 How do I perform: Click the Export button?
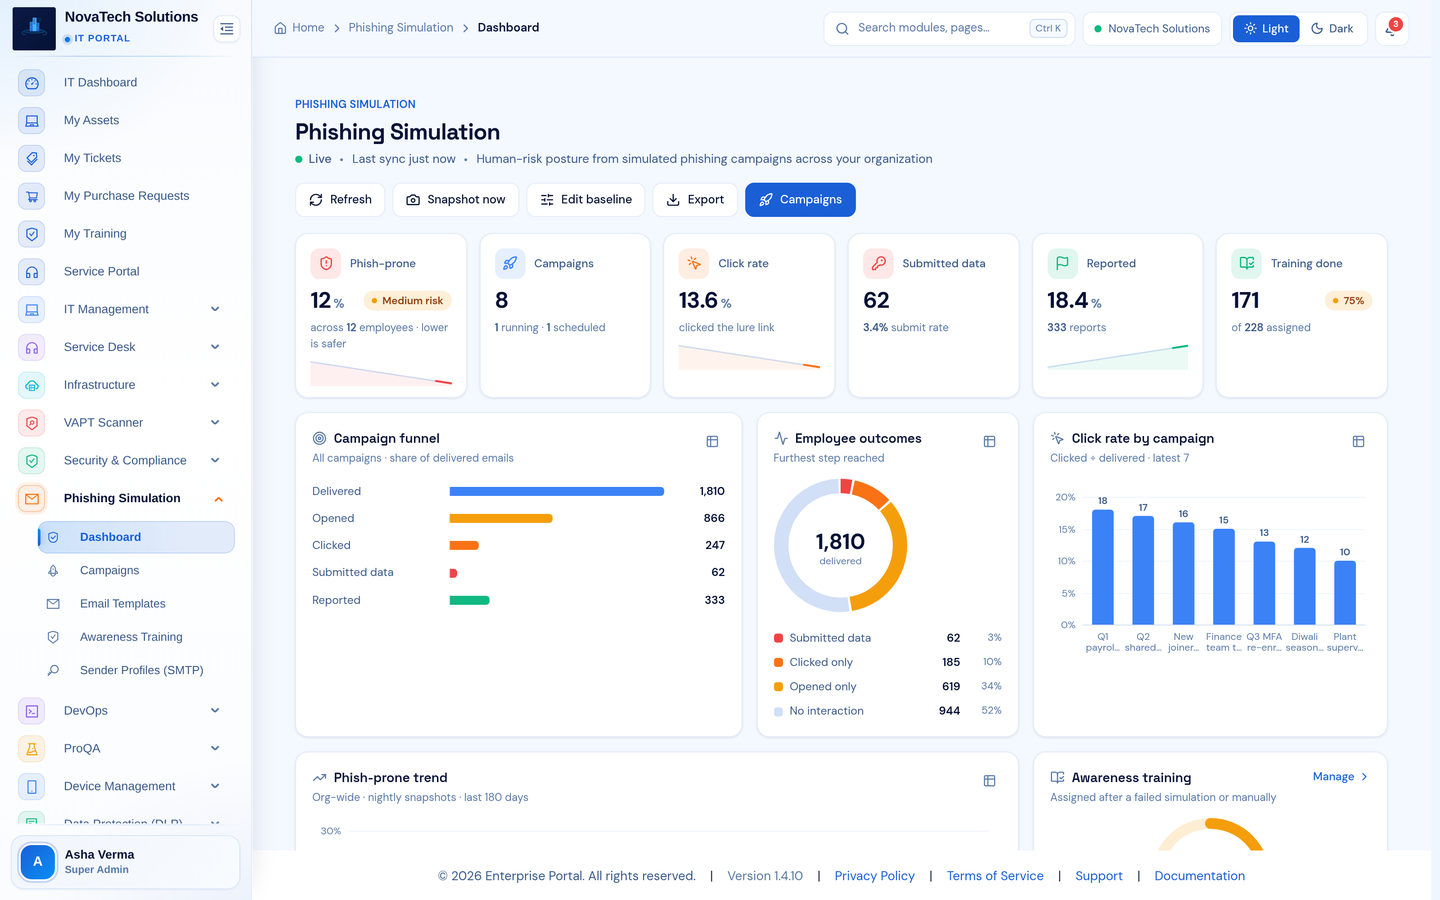695,200
